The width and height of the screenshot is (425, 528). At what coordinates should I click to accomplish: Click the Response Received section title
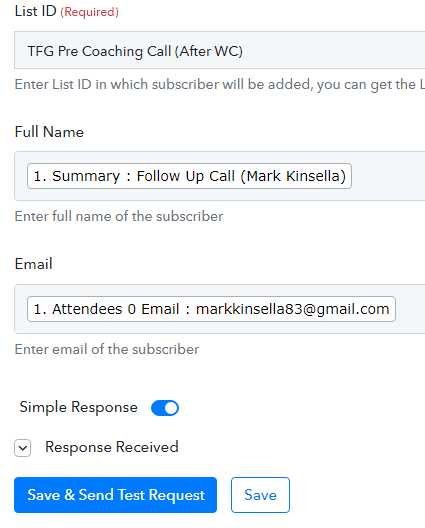click(x=112, y=447)
